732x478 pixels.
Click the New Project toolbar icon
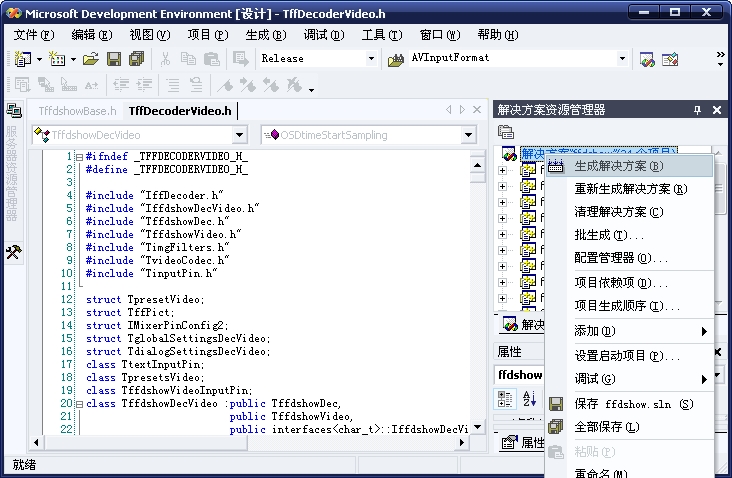tap(22, 59)
